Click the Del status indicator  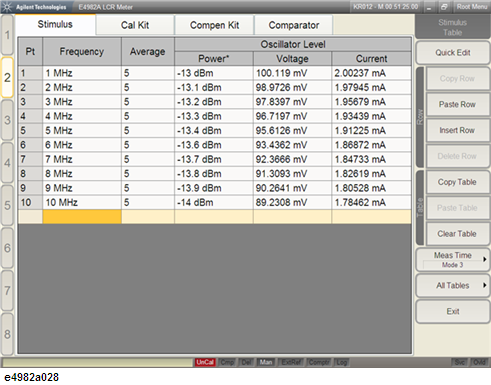(247, 362)
